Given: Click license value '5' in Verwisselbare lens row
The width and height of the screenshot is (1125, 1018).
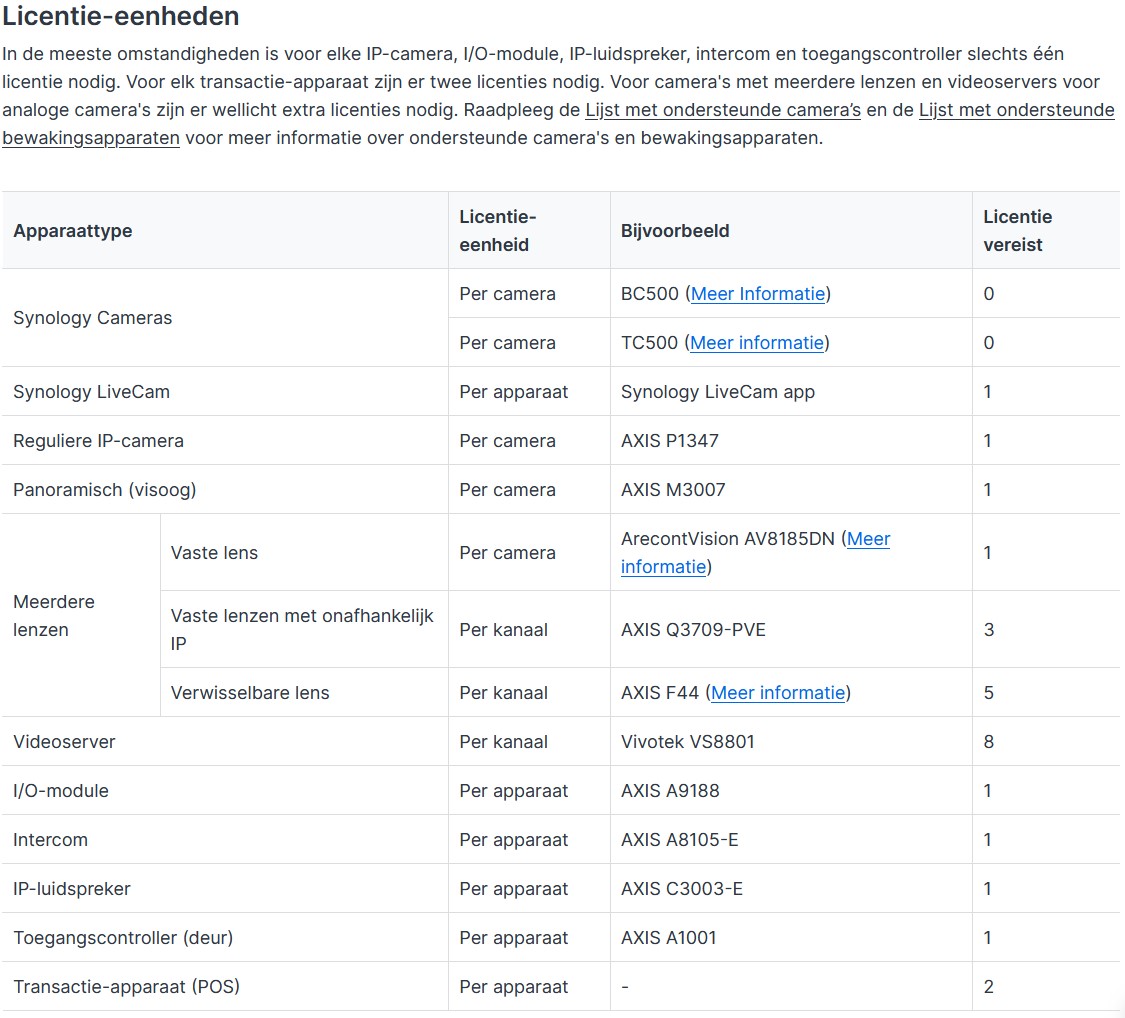Looking at the screenshot, I should [989, 693].
